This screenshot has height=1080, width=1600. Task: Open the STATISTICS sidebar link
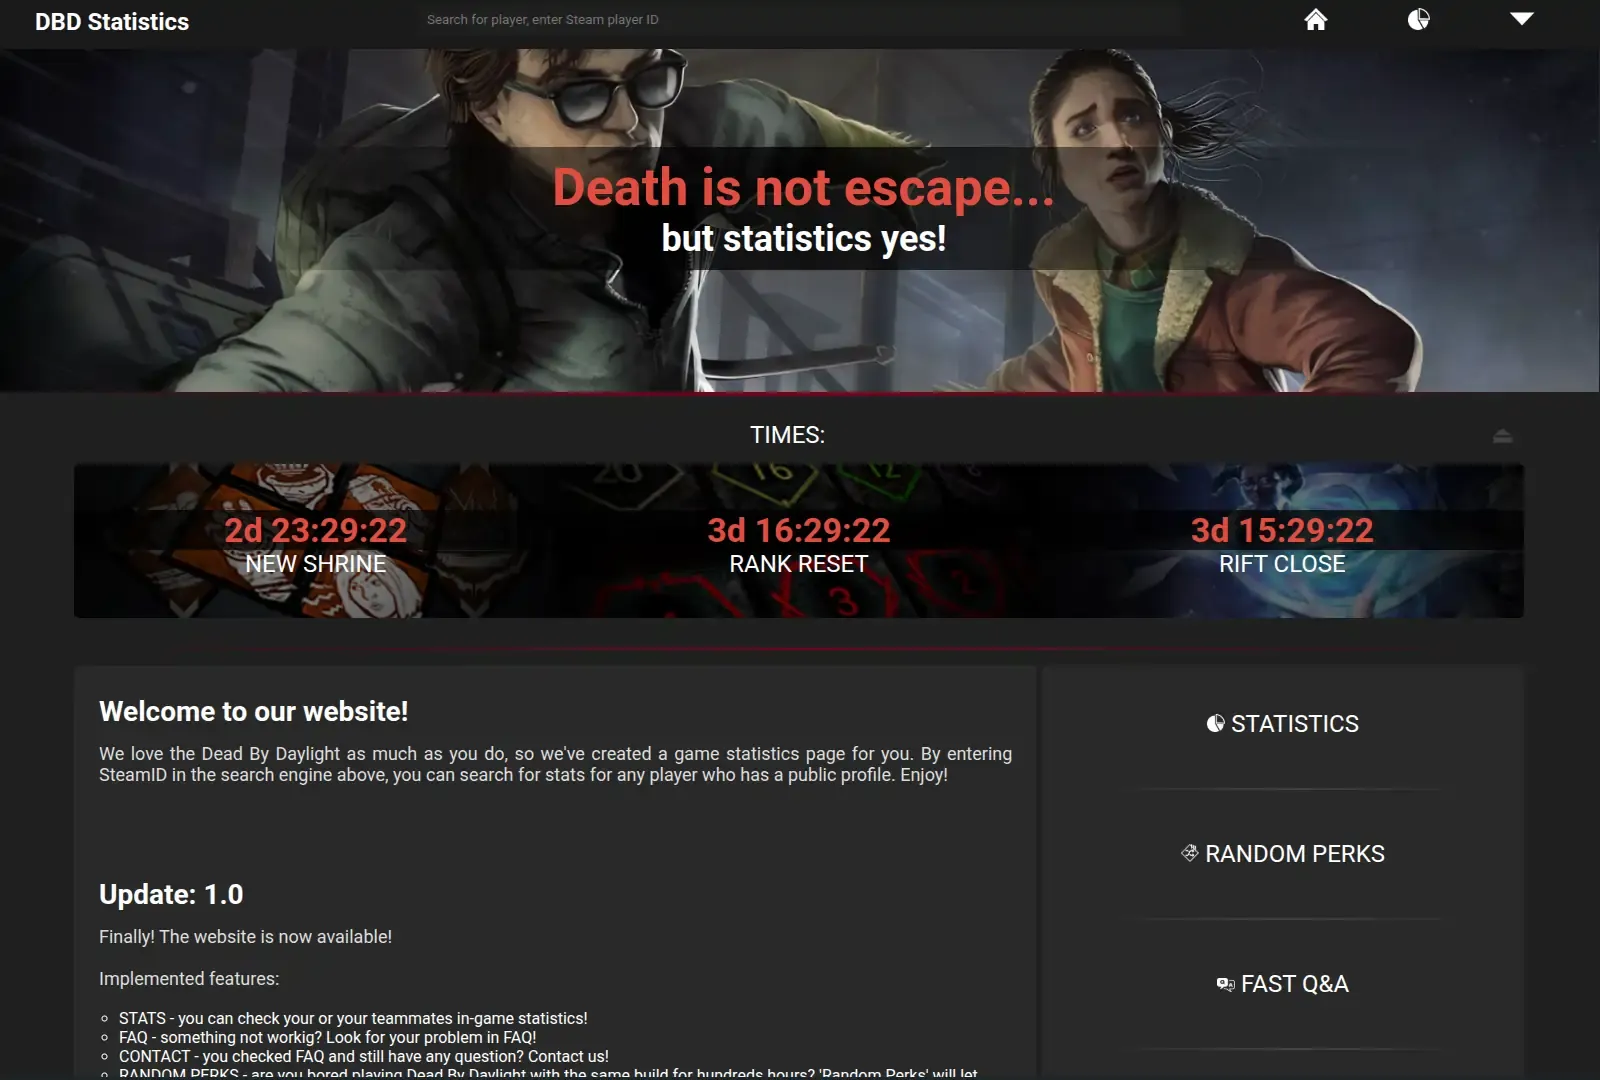1283,724
